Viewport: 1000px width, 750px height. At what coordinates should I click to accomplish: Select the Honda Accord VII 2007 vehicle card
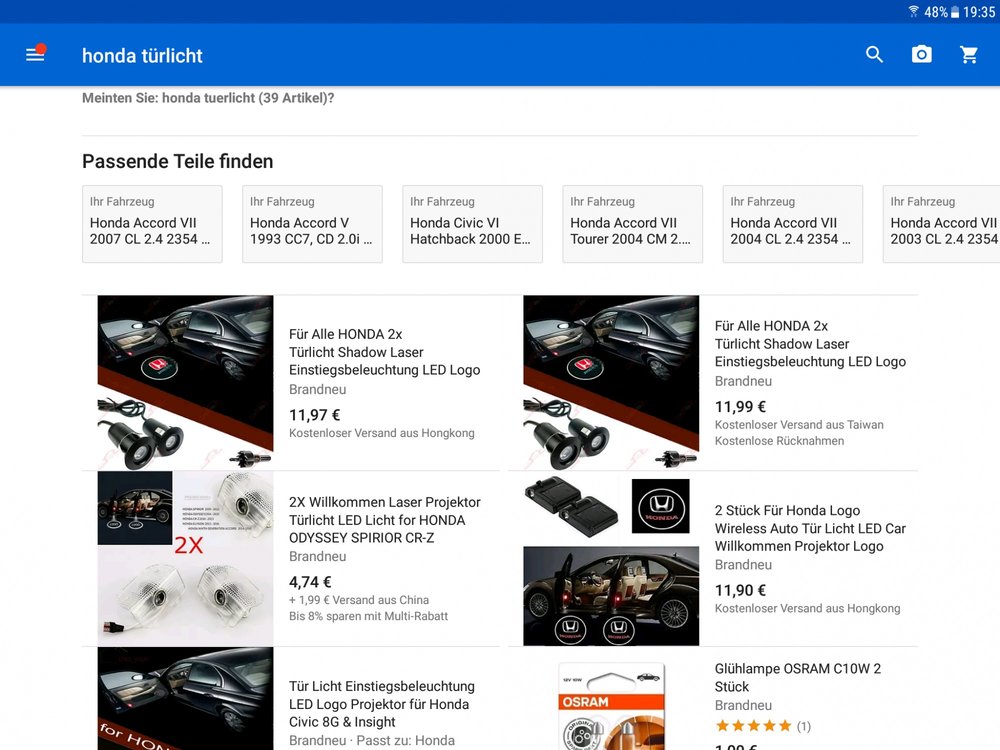pos(152,224)
